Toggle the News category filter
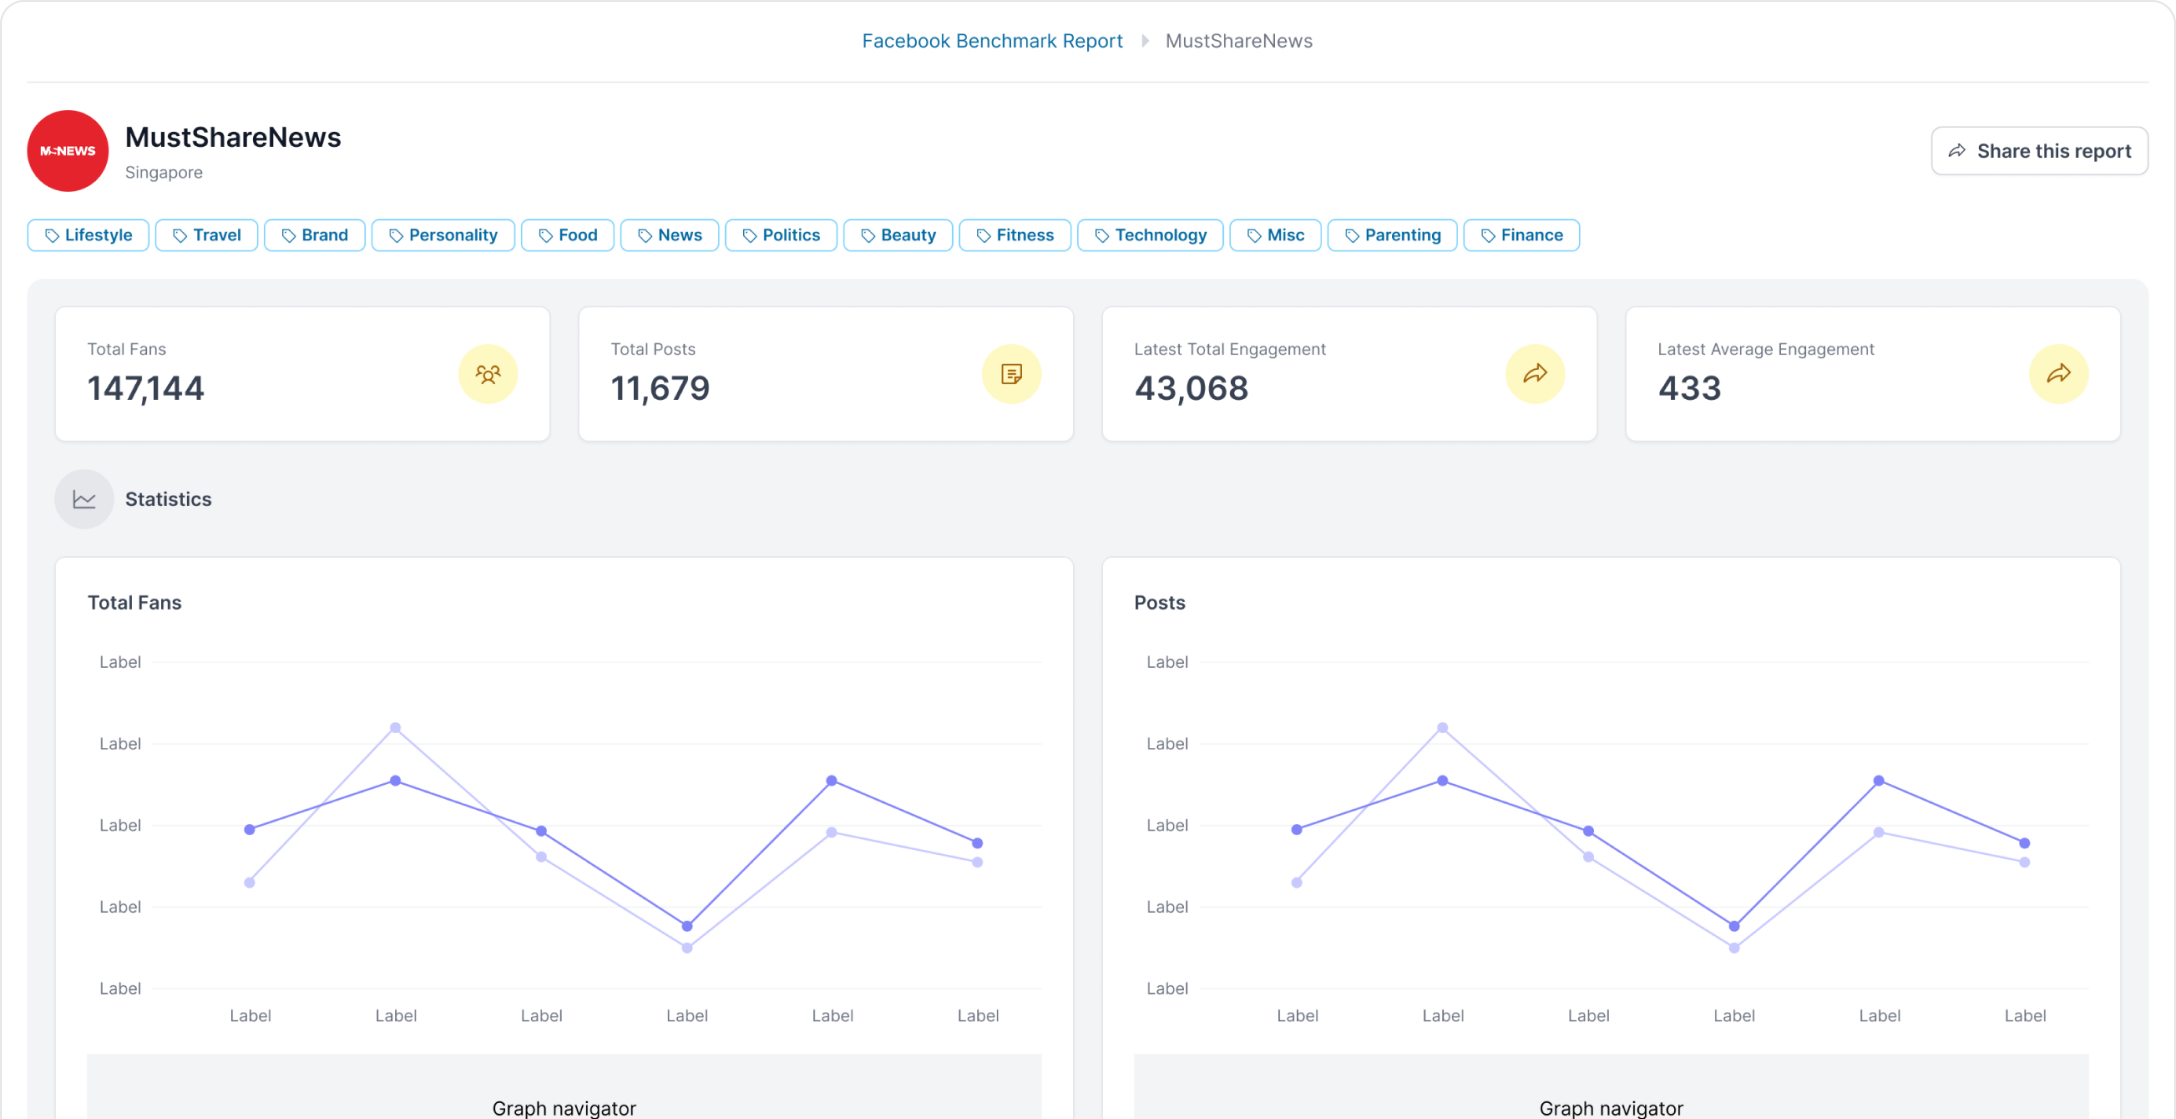The height and width of the screenshot is (1119, 2176). 669,235
